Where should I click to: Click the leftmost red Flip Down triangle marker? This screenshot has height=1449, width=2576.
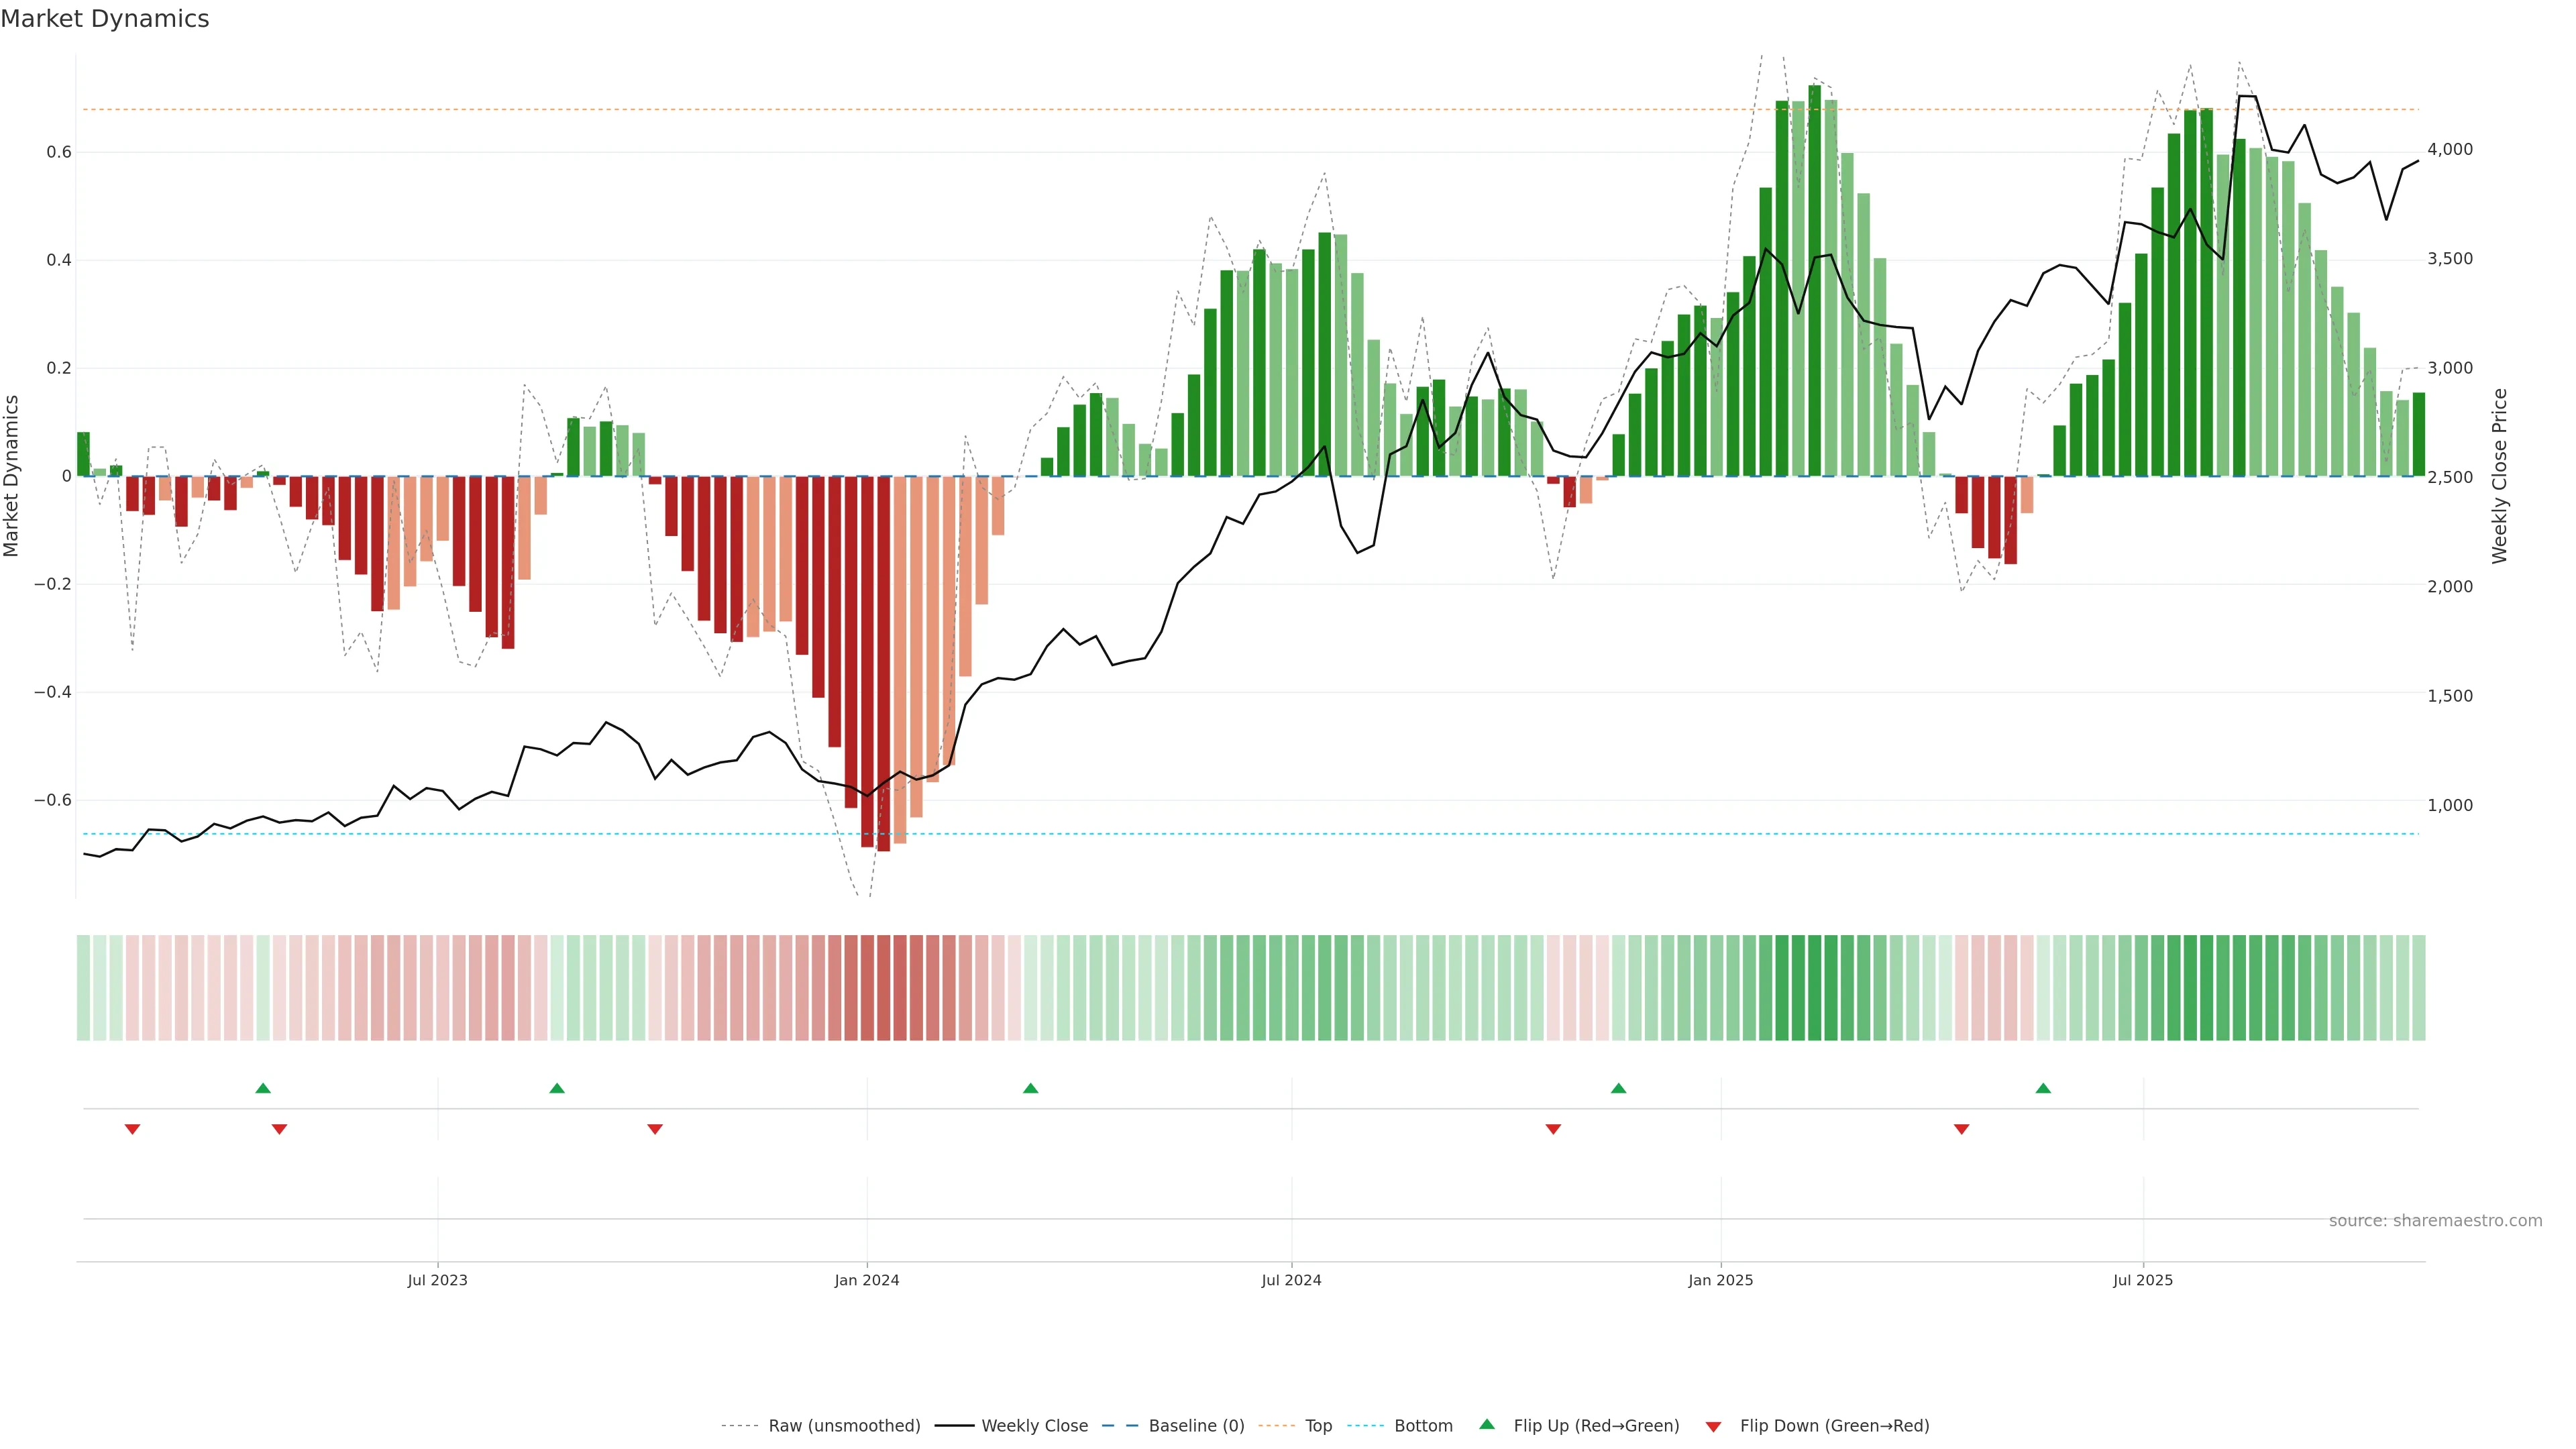point(132,1129)
